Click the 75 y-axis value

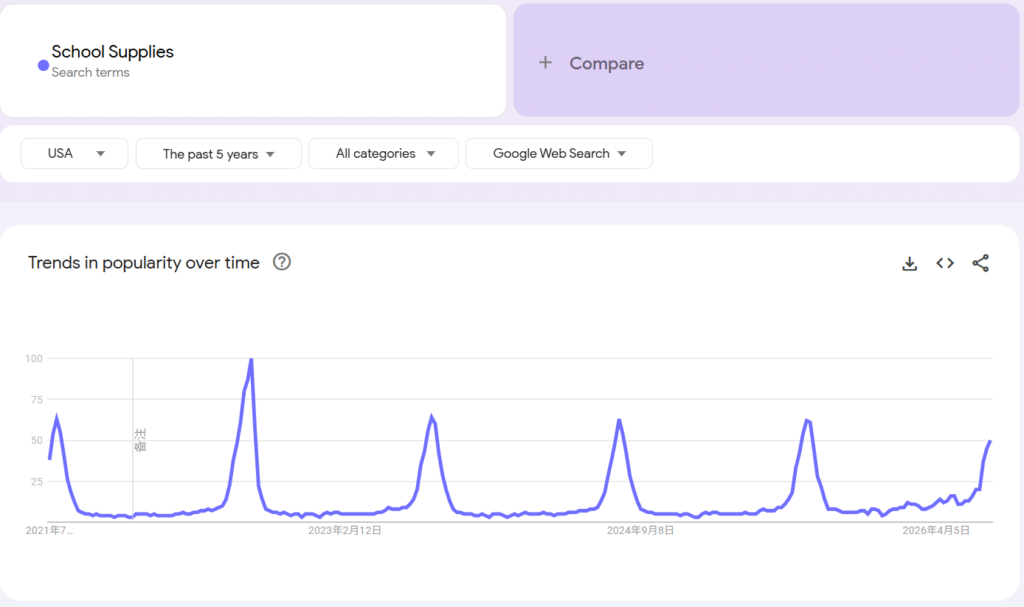37,399
